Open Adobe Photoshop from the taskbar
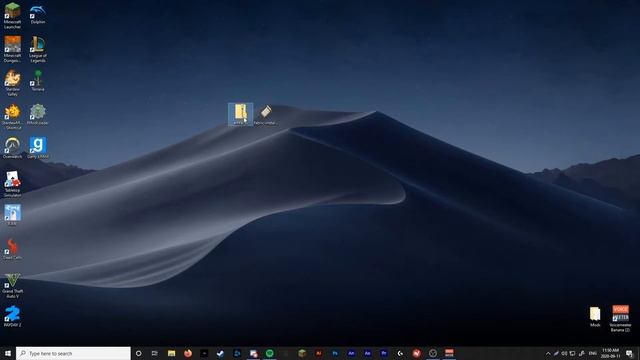This screenshot has width=640, height=360. (335, 353)
